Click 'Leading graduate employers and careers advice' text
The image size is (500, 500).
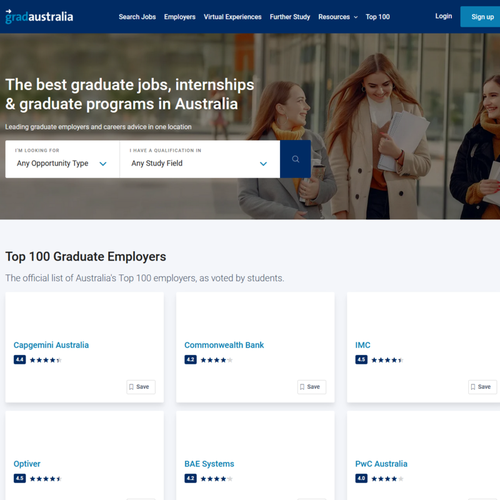coord(98,127)
